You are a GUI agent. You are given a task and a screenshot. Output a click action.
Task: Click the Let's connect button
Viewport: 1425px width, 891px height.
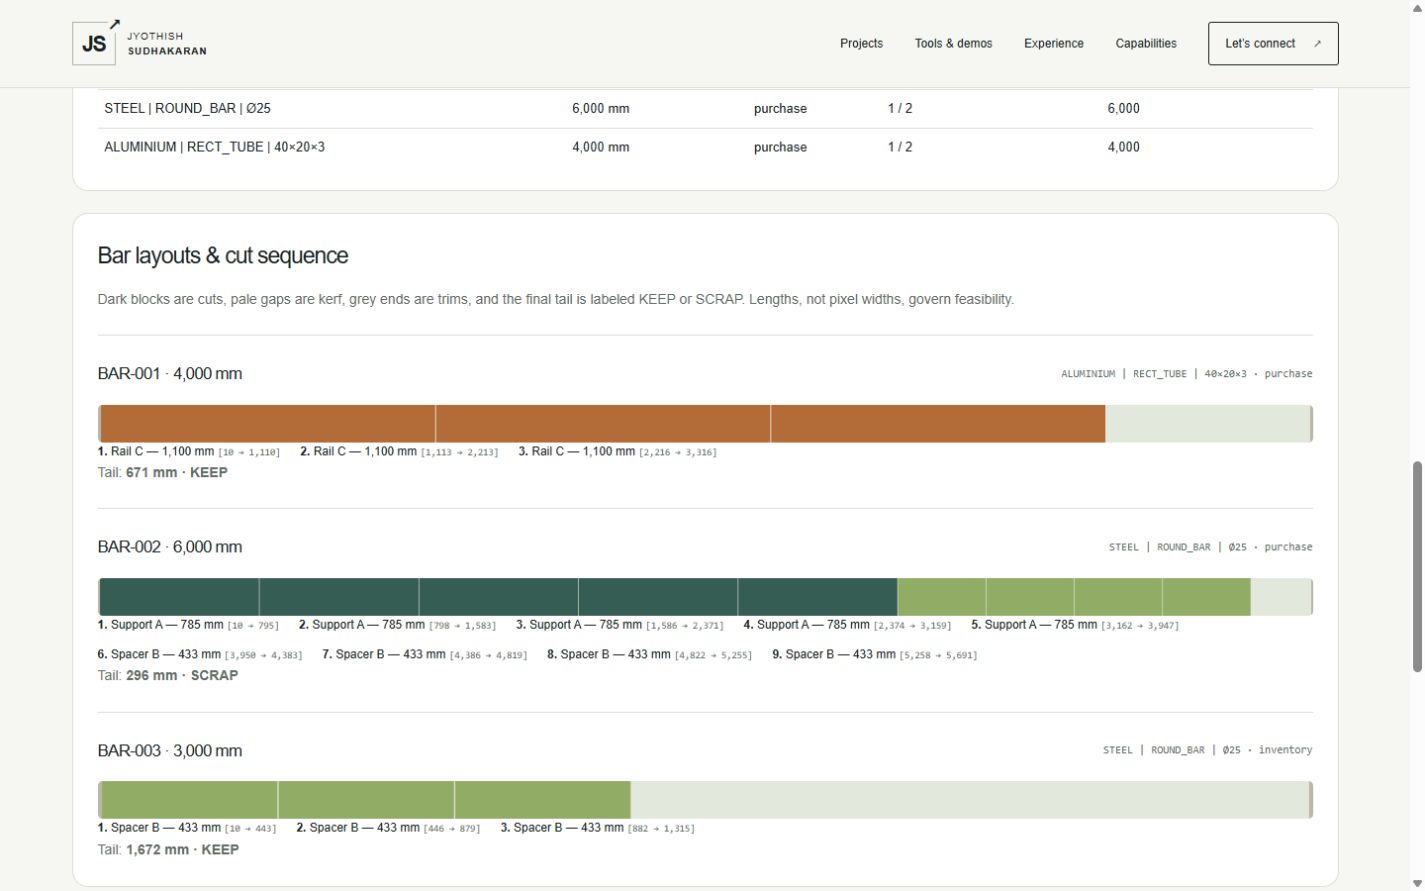(1273, 43)
